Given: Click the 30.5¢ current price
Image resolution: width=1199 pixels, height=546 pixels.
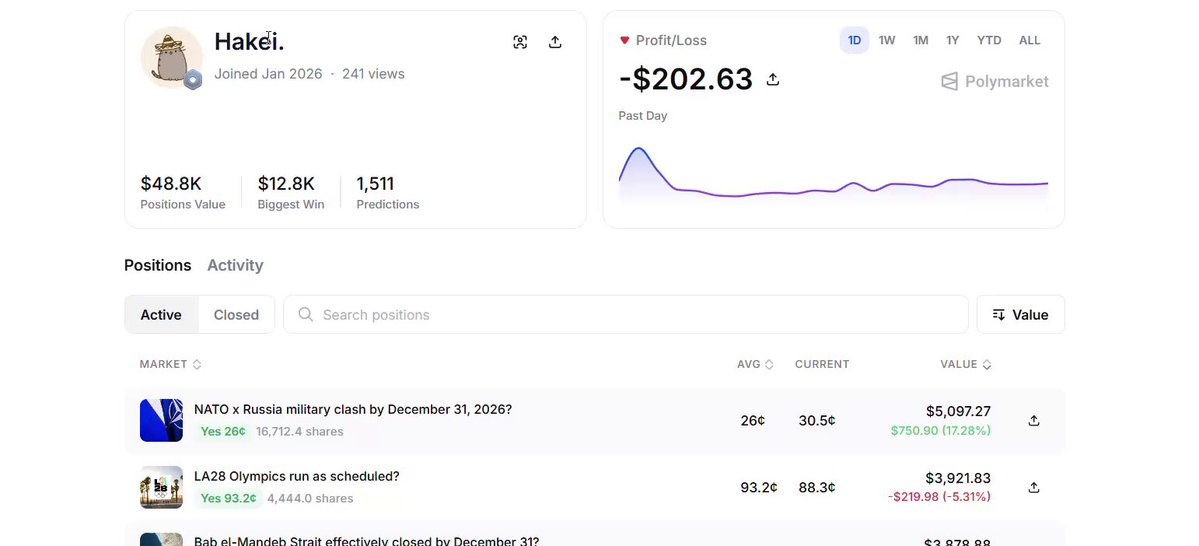Looking at the screenshot, I should (x=817, y=421).
